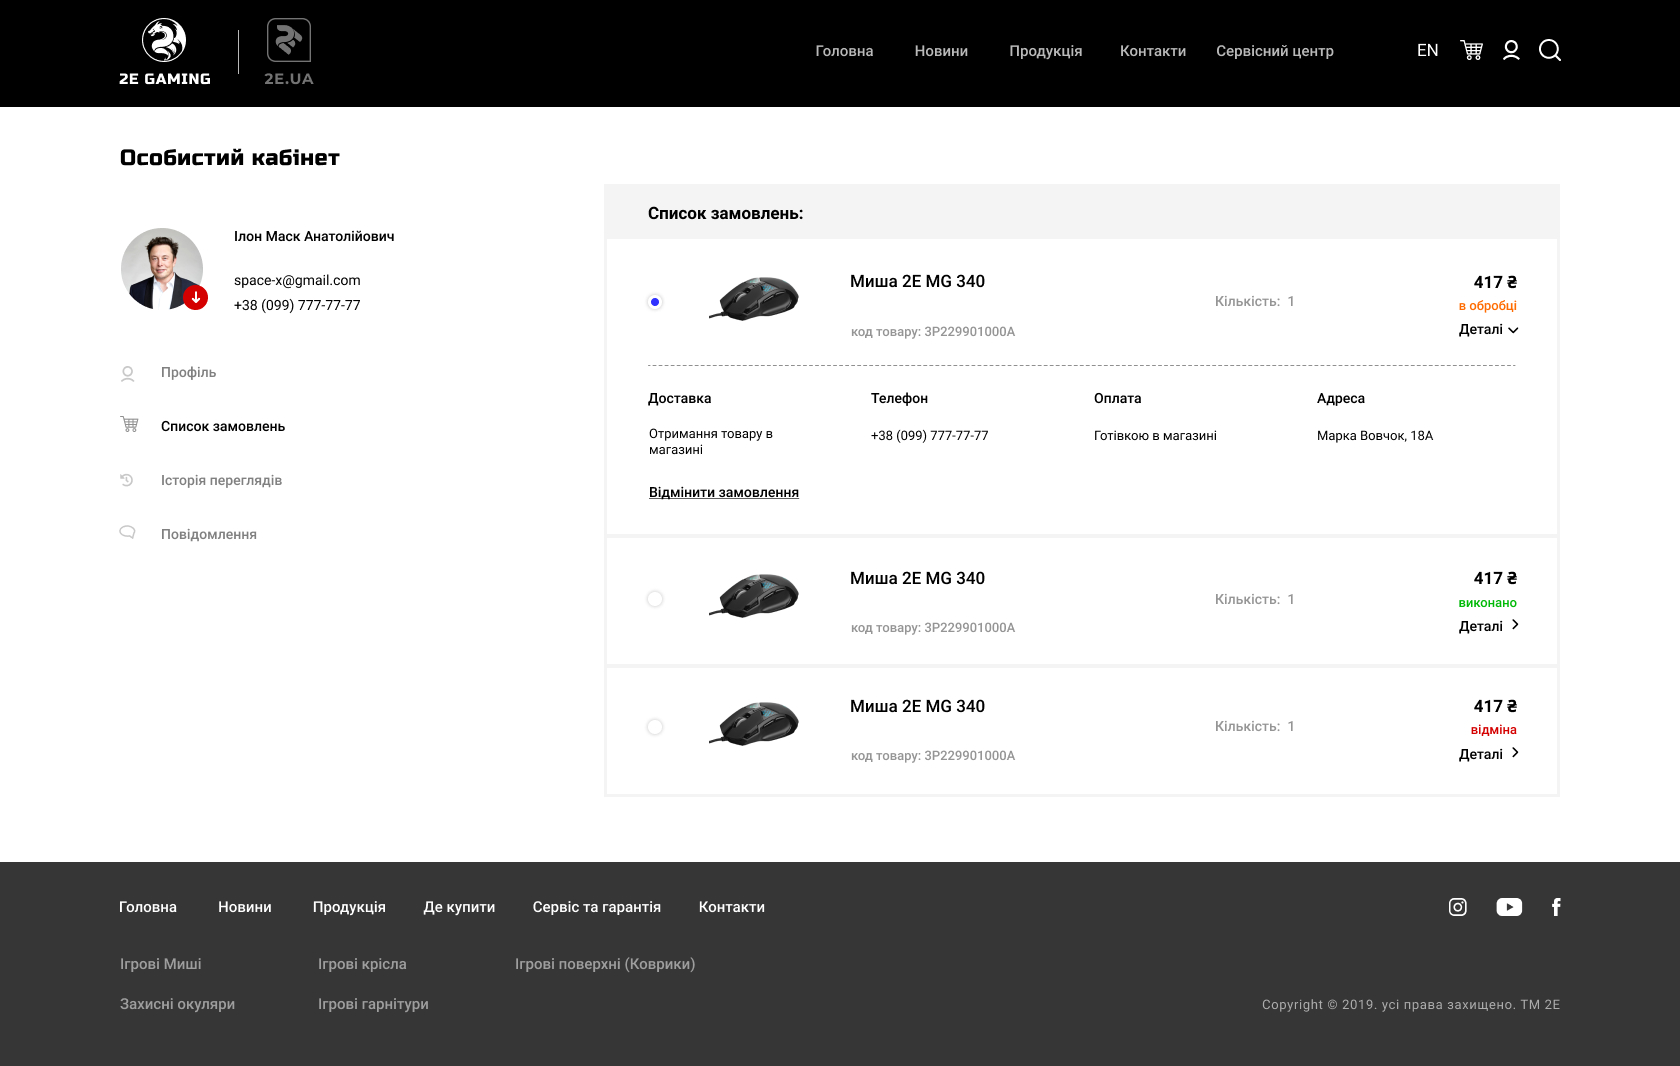Expand Деталі of the відміна order
This screenshot has width=1680, height=1066.
pyautogui.click(x=1488, y=754)
